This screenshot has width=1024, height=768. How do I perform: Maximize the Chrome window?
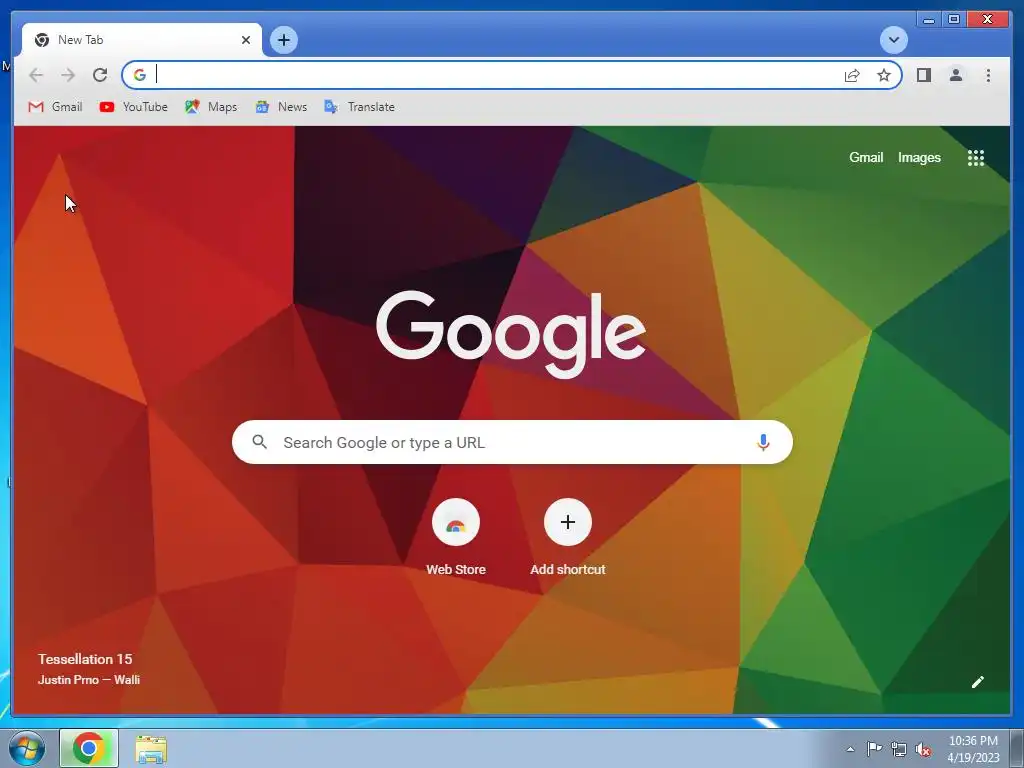point(953,19)
